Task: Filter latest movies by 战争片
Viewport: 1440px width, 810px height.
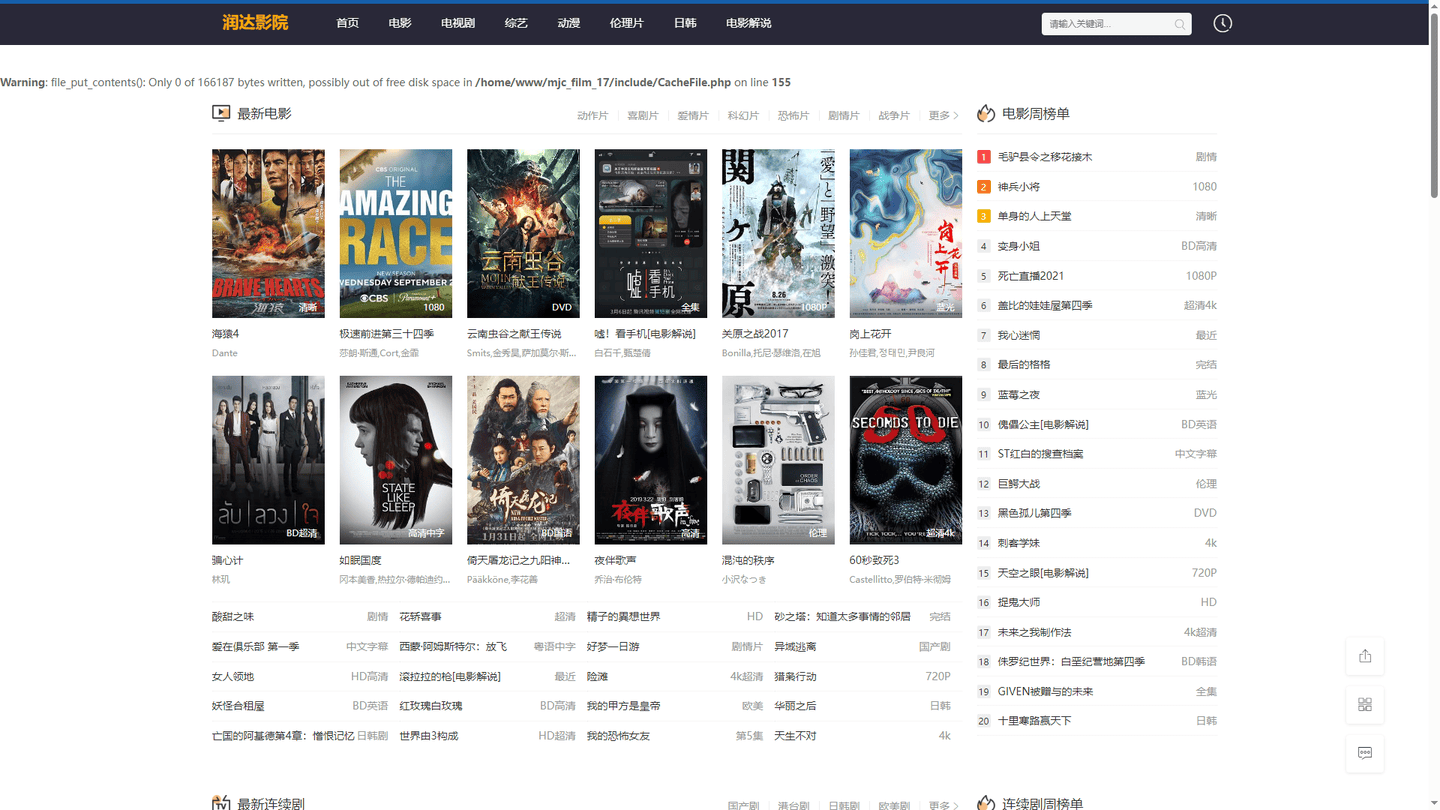Action: 894,116
